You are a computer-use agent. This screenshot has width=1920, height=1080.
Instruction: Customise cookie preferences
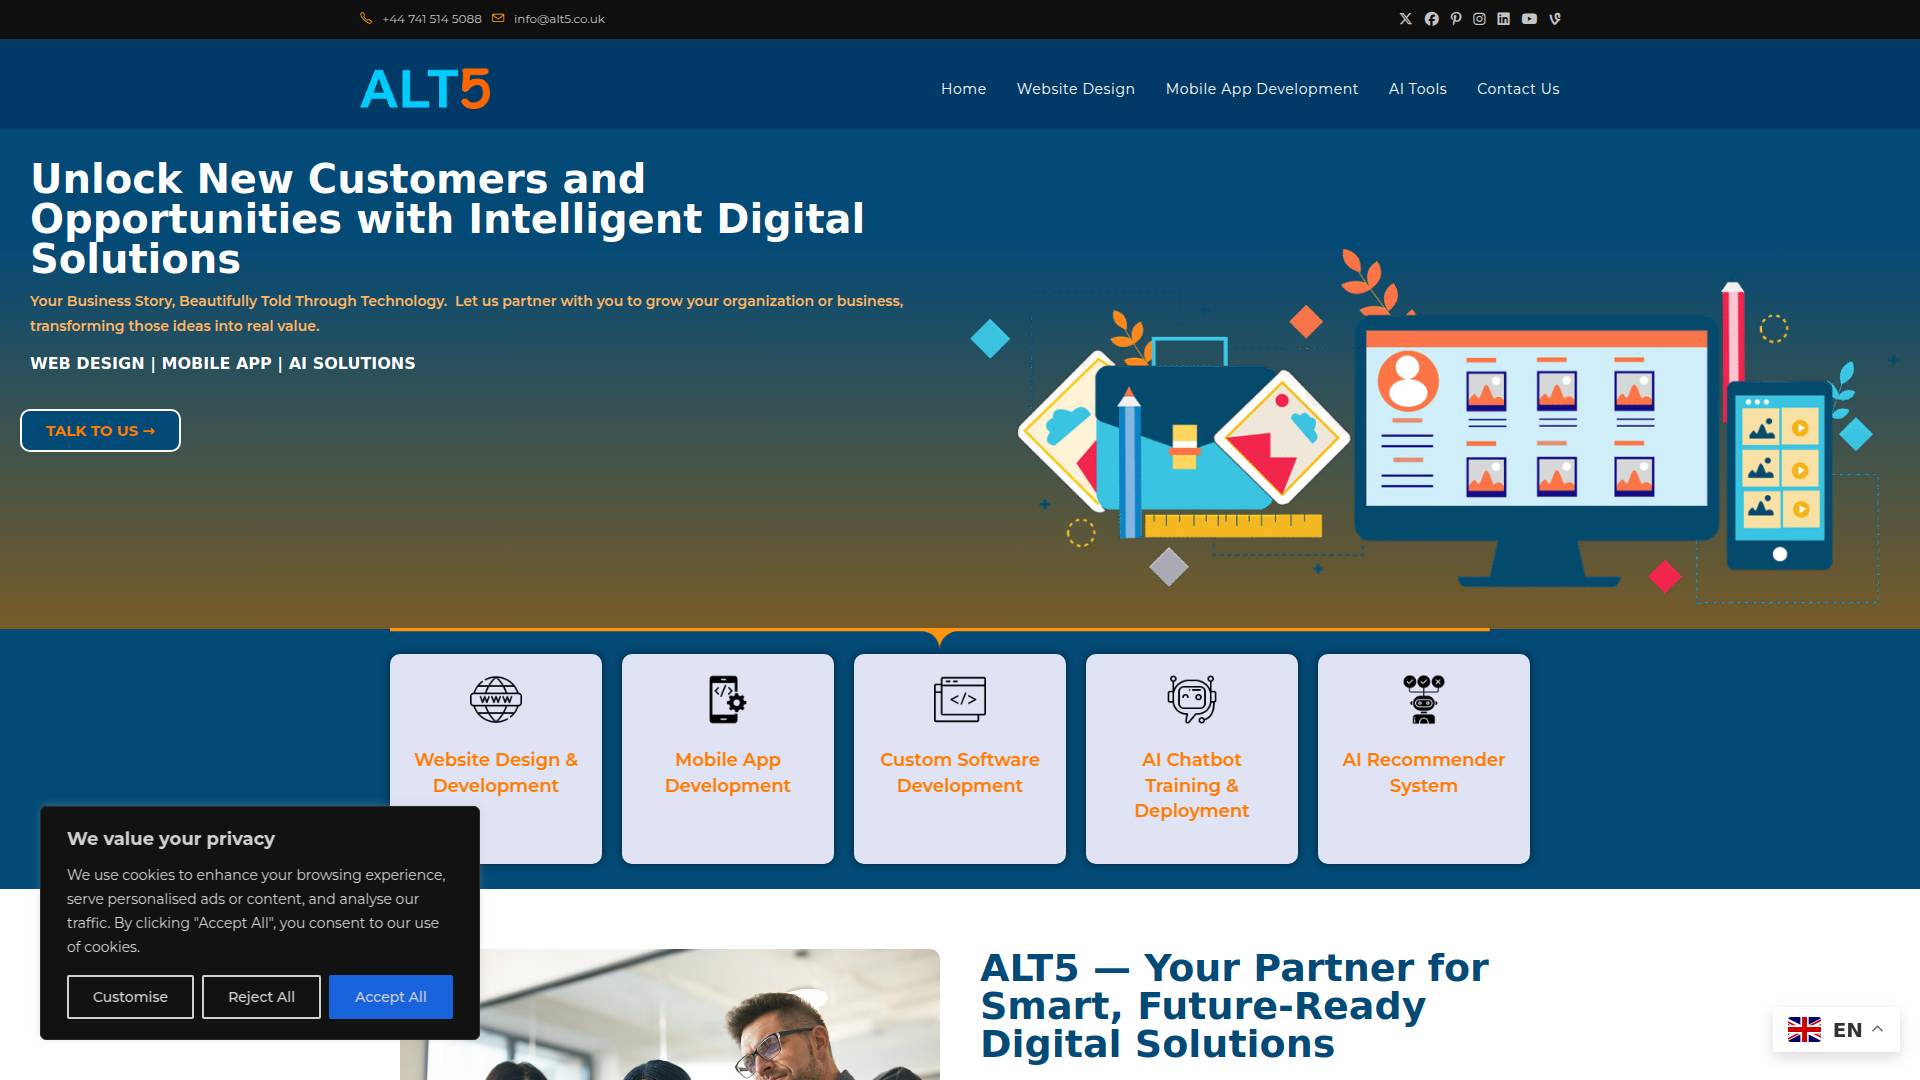click(x=130, y=997)
